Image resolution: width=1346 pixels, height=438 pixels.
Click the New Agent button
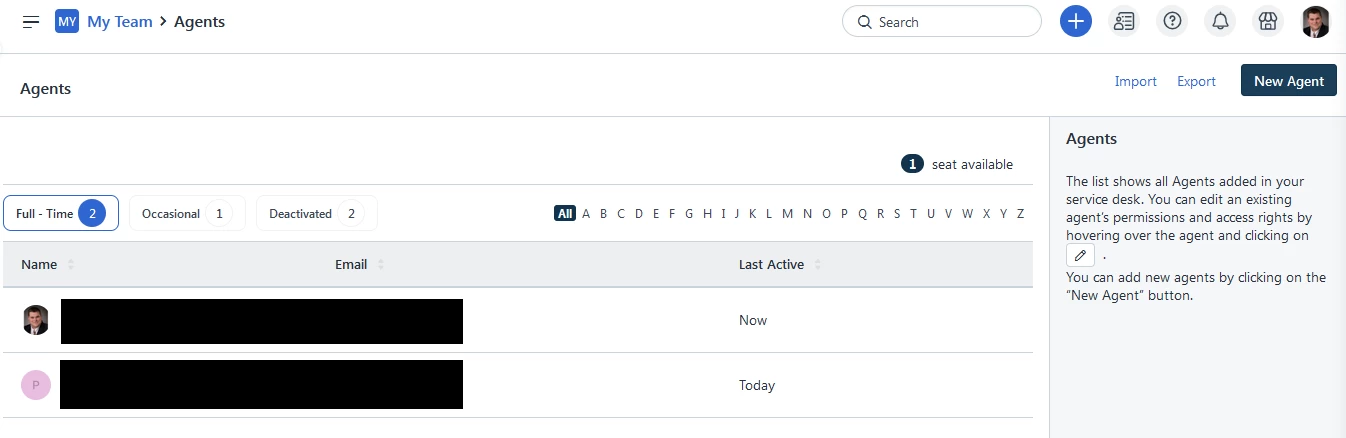1289,81
